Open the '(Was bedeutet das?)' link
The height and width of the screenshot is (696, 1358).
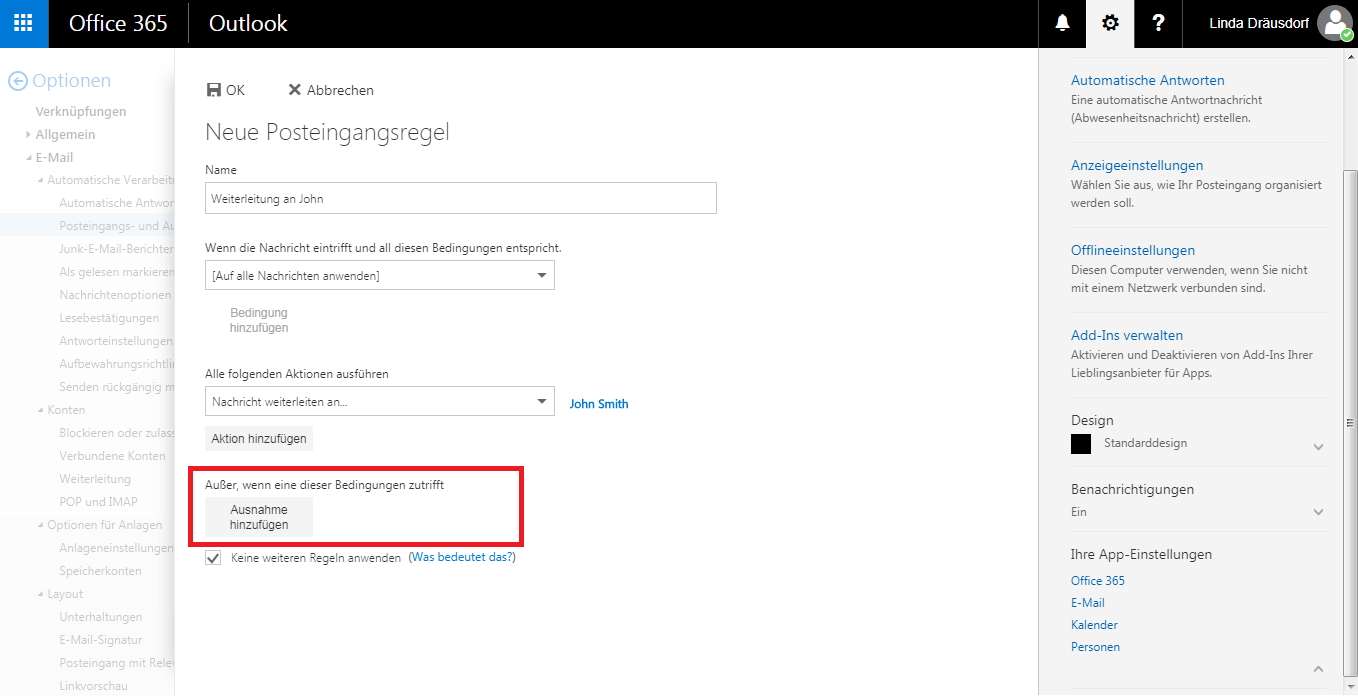[x=462, y=557]
